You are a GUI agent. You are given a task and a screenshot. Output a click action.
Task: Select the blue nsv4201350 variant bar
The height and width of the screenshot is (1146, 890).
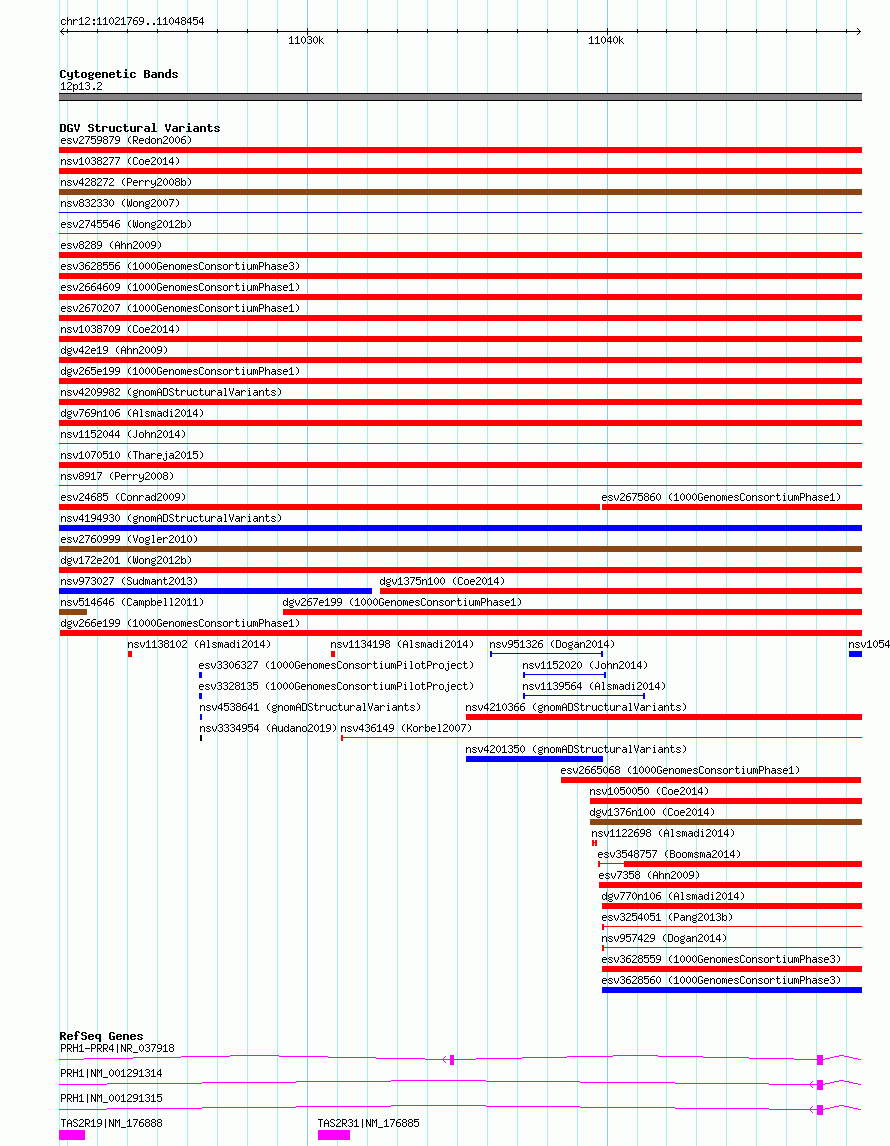tap(534, 759)
